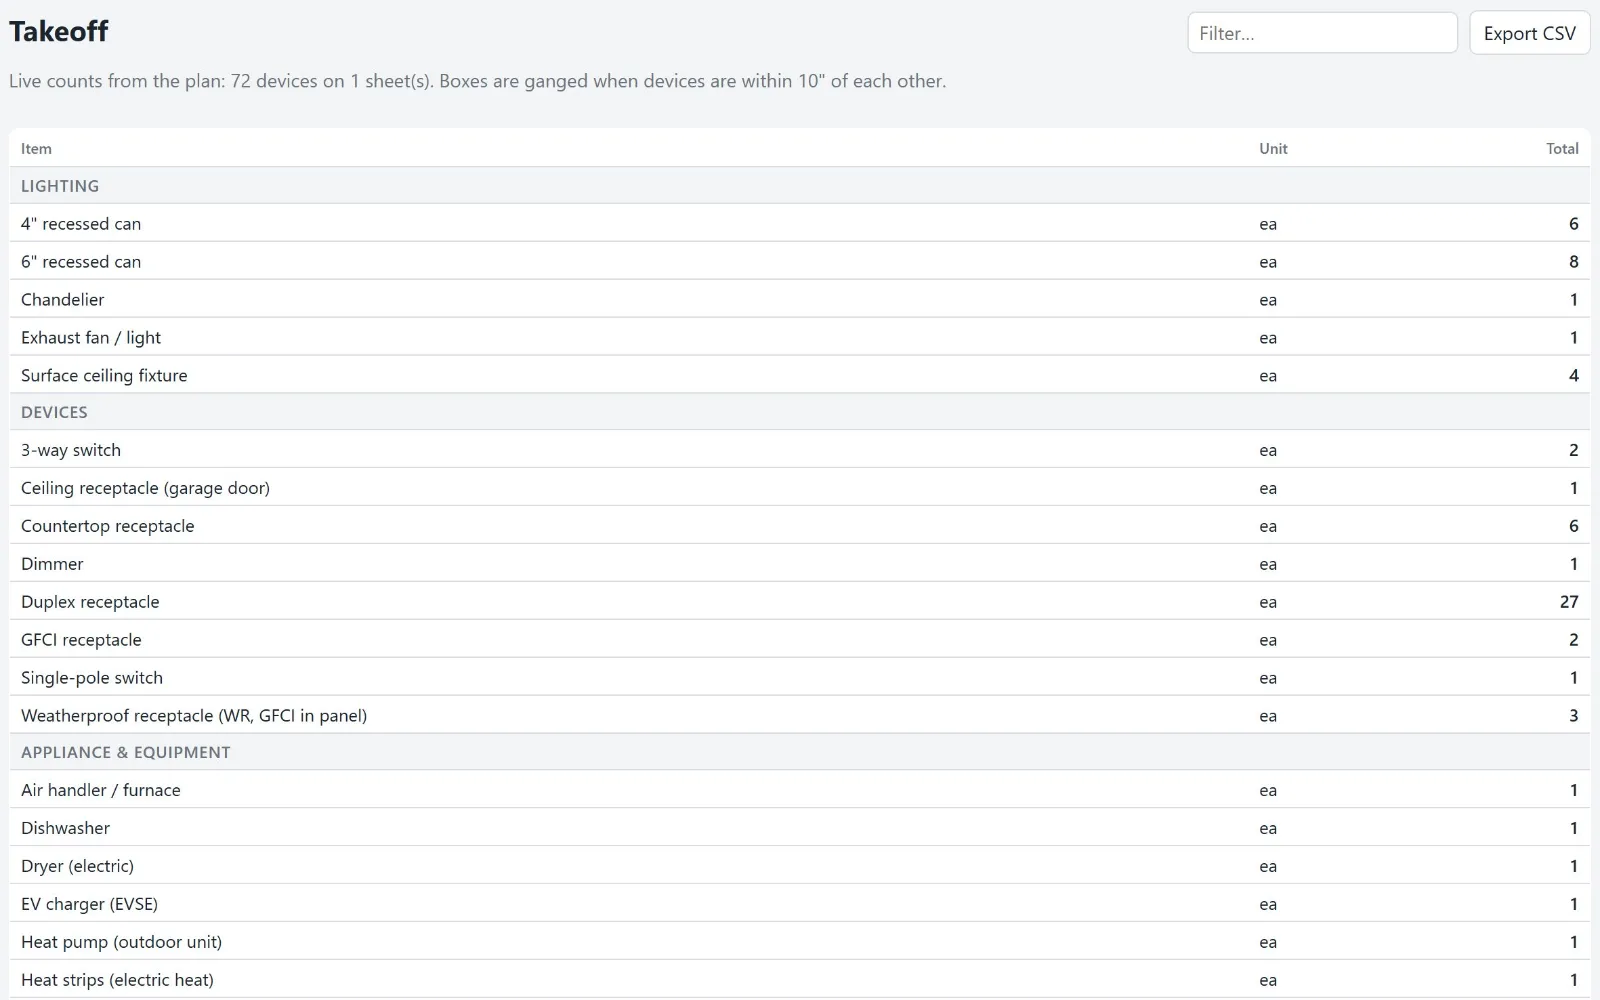Select the 3-way switch row

click(800, 449)
